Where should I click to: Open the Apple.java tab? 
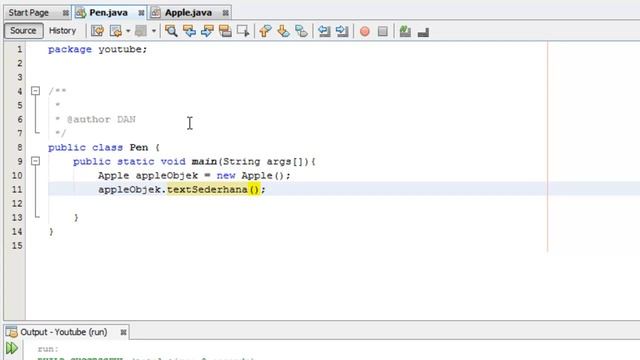(188, 13)
